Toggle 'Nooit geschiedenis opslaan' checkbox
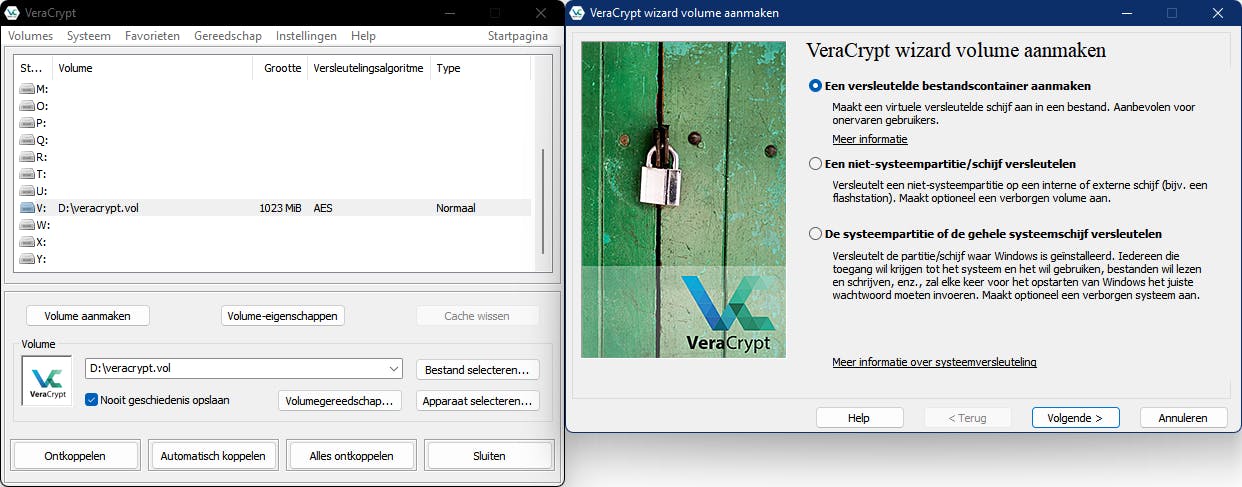 tap(91, 400)
